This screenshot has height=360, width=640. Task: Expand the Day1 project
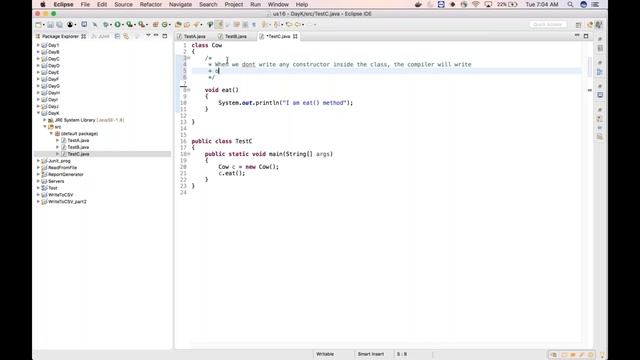point(38,45)
